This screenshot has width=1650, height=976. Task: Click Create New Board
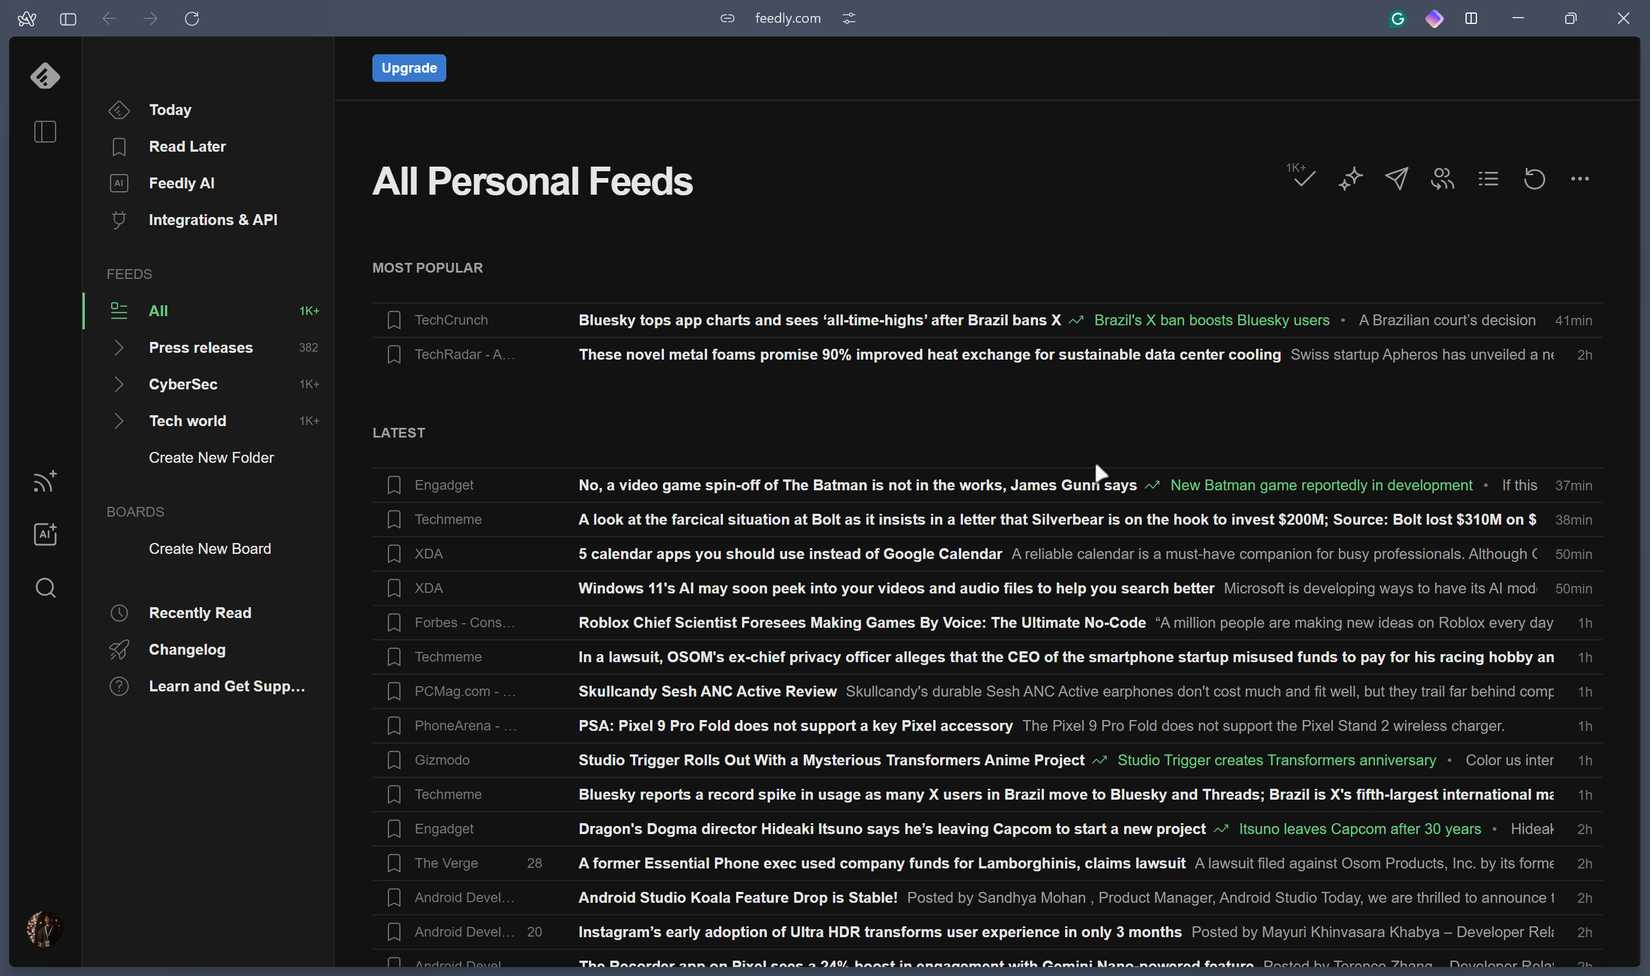[210, 549]
